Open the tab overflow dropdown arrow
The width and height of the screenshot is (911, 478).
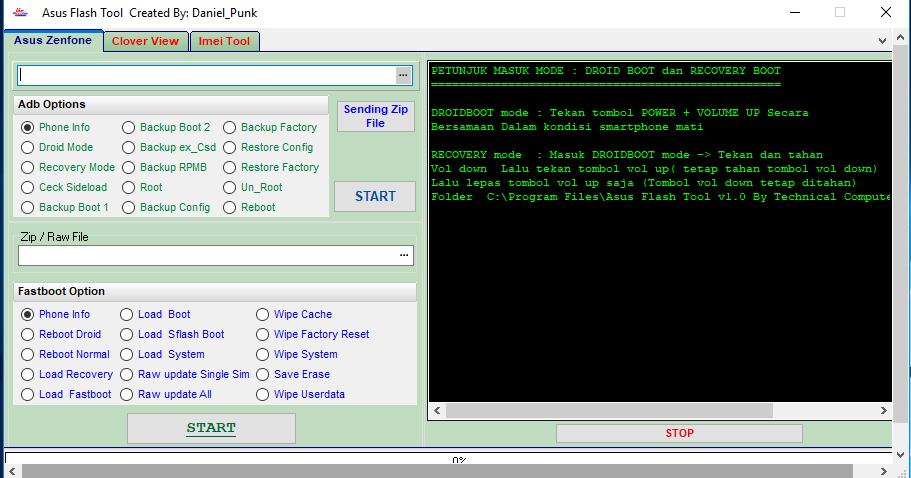[882, 41]
